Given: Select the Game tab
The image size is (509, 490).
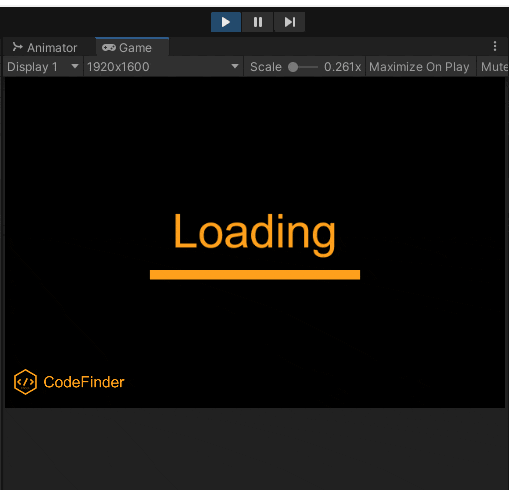Looking at the screenshot, I should [132, 47].
